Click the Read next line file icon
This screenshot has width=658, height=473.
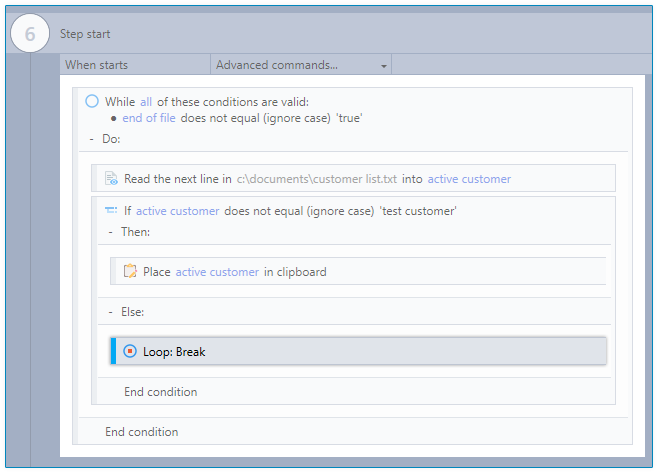111,179
